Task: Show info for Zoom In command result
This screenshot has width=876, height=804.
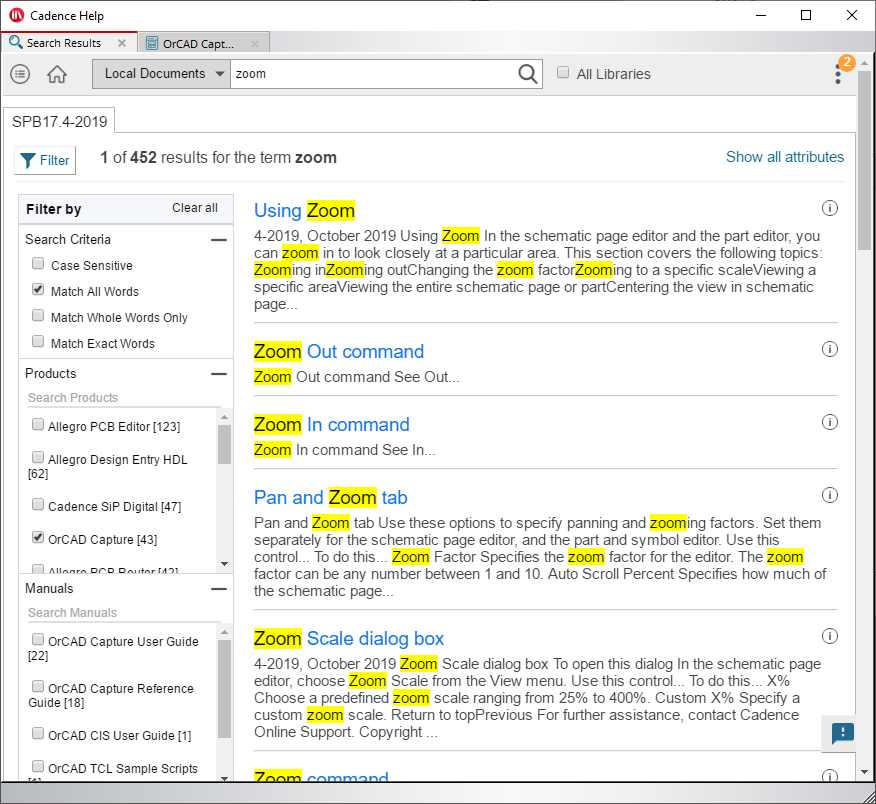Action: 830,422
